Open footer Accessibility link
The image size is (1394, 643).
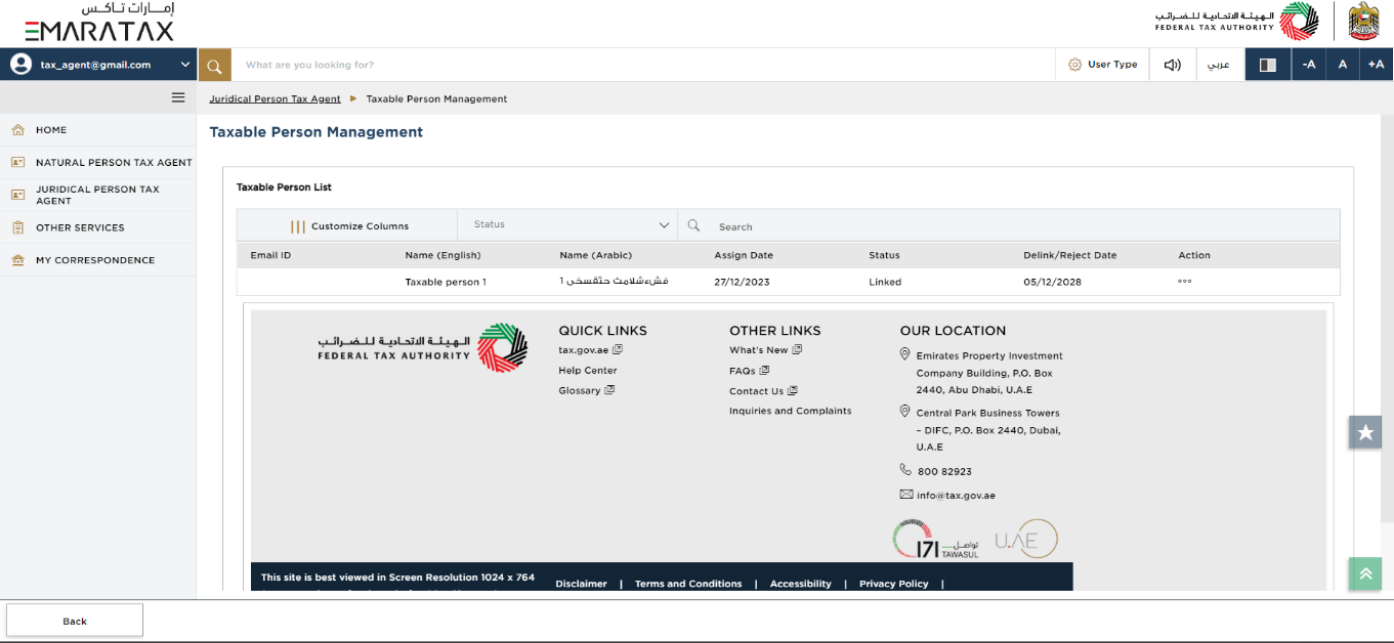[800, 584]
